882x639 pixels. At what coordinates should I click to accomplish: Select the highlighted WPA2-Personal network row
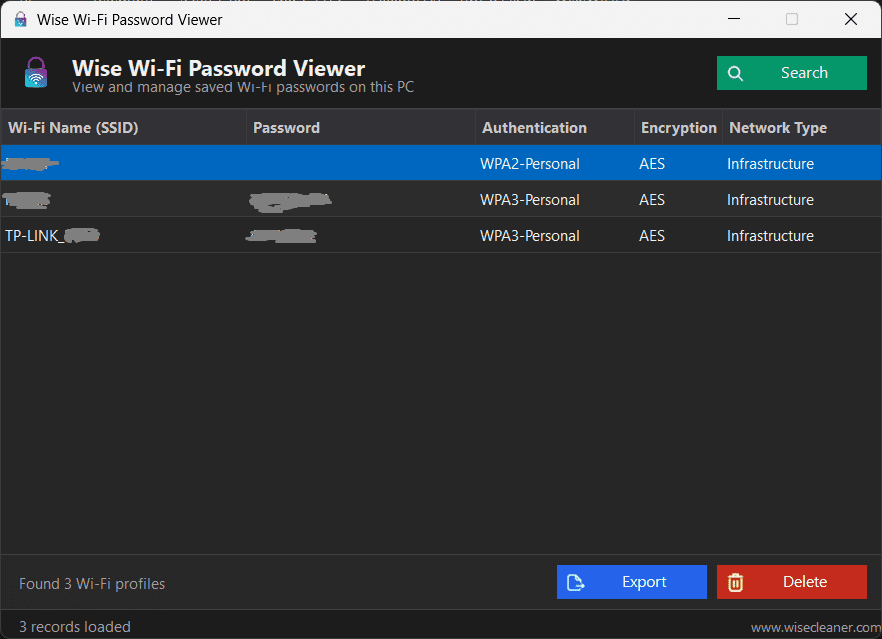440,164
